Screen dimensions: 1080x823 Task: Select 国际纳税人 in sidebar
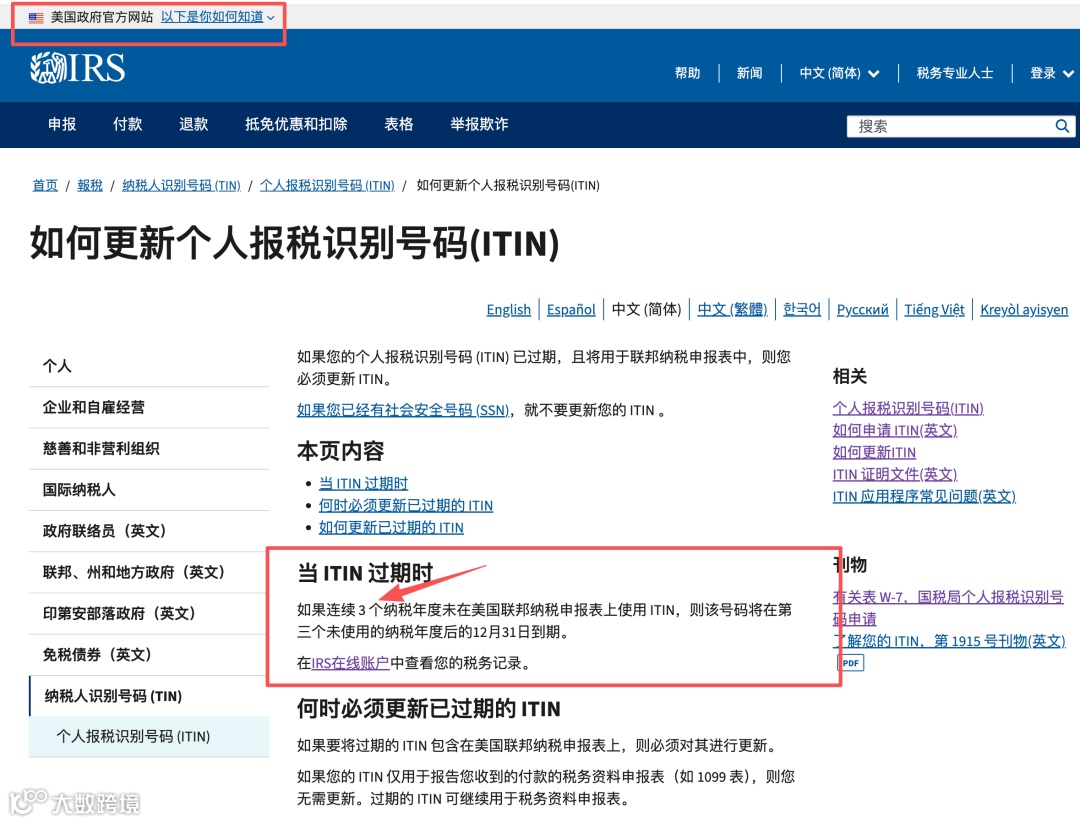click(149, 490)
